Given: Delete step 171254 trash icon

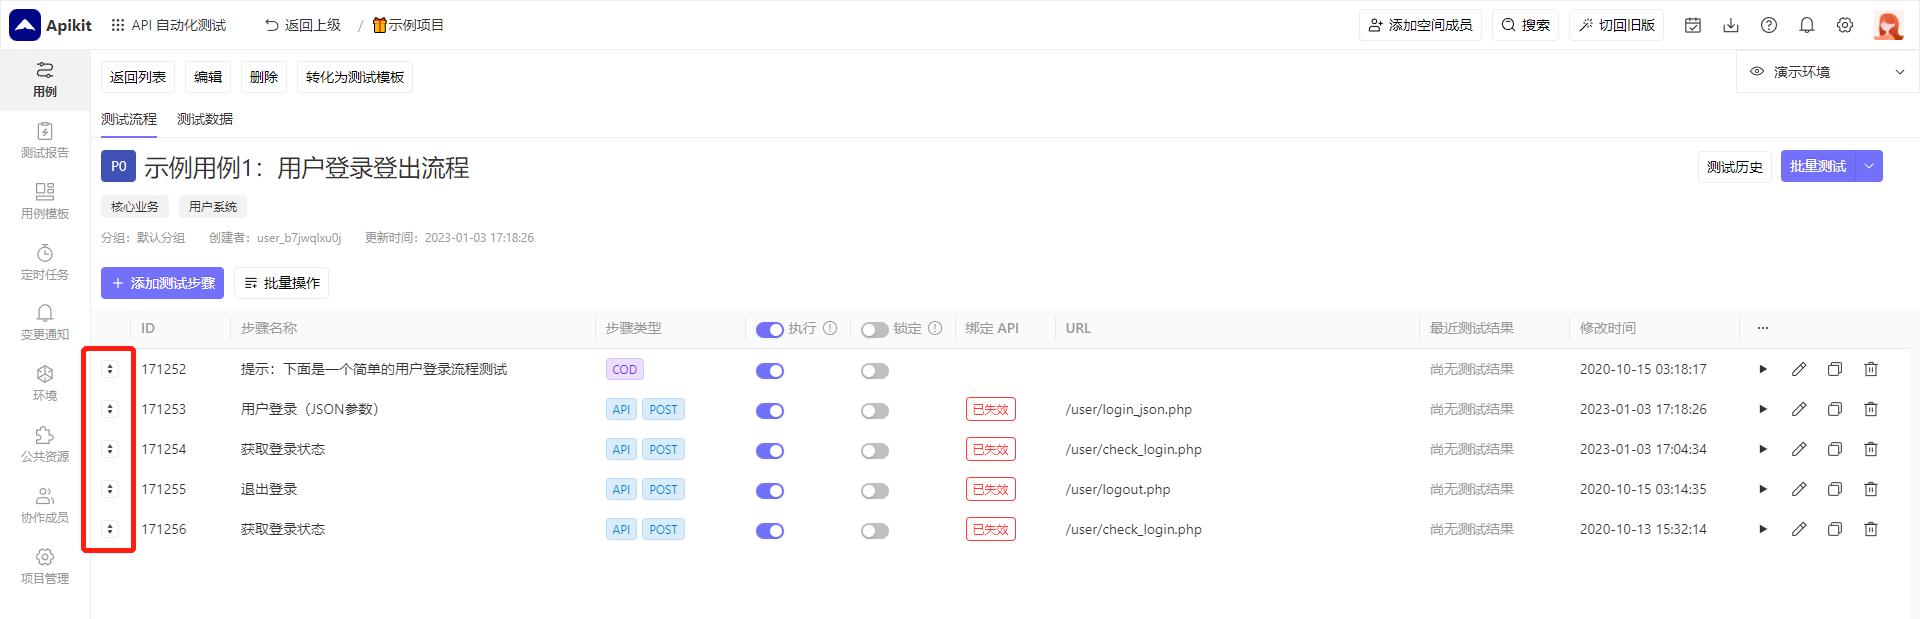Looking at the screenshot, I should click(x=1871, y=449).
